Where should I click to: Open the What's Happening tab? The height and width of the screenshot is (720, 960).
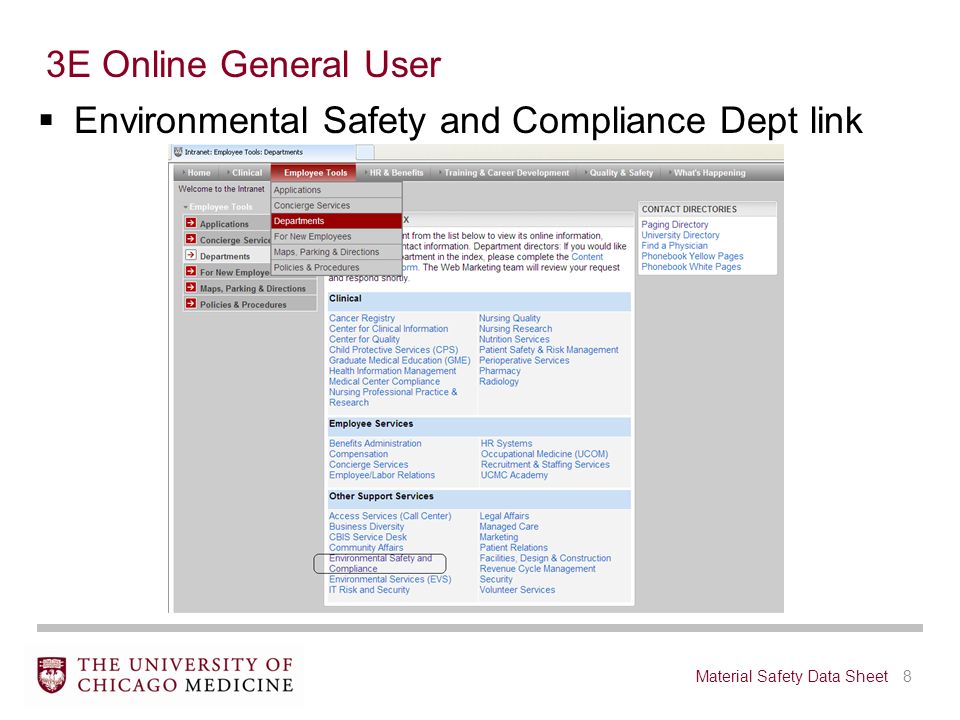pyautogui.click(x=708, y=173)
